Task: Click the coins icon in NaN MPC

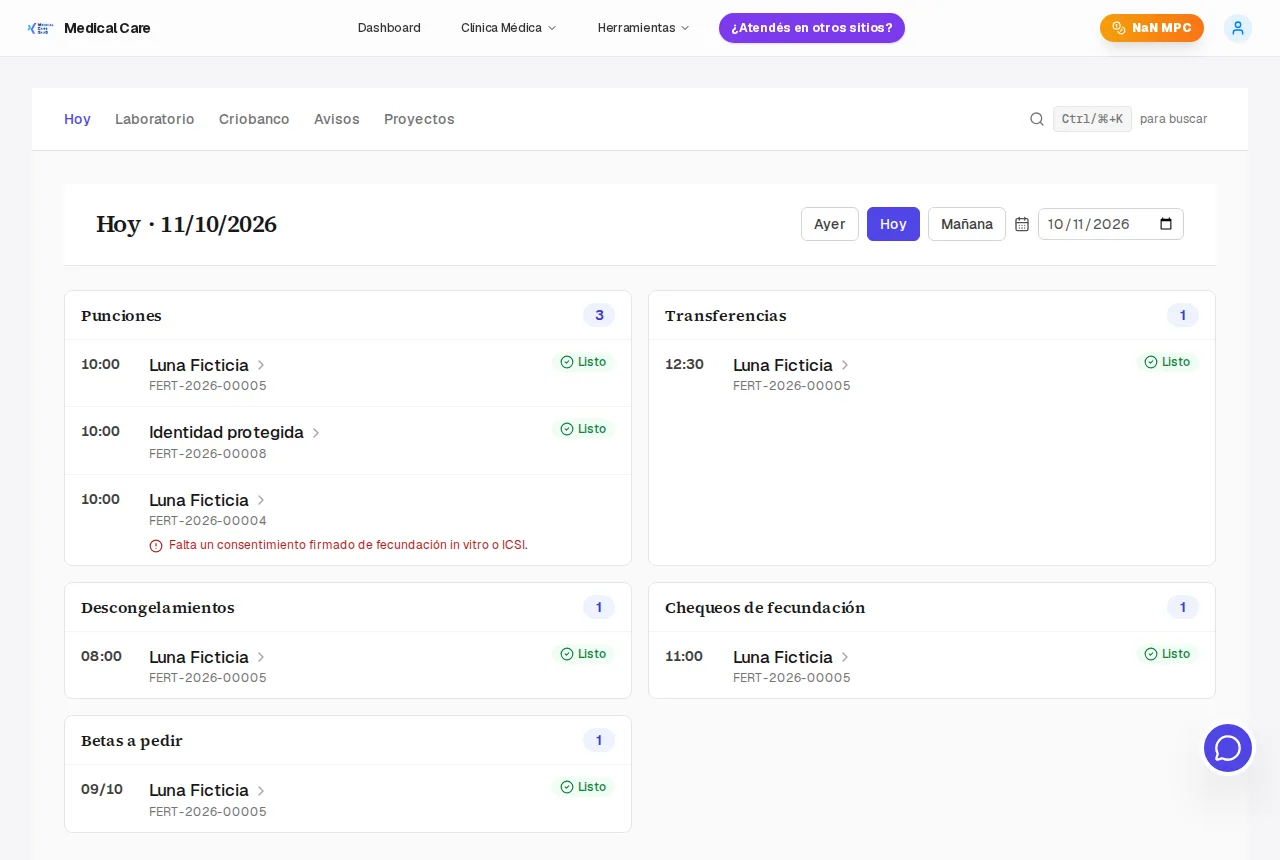Action: 1119,28
